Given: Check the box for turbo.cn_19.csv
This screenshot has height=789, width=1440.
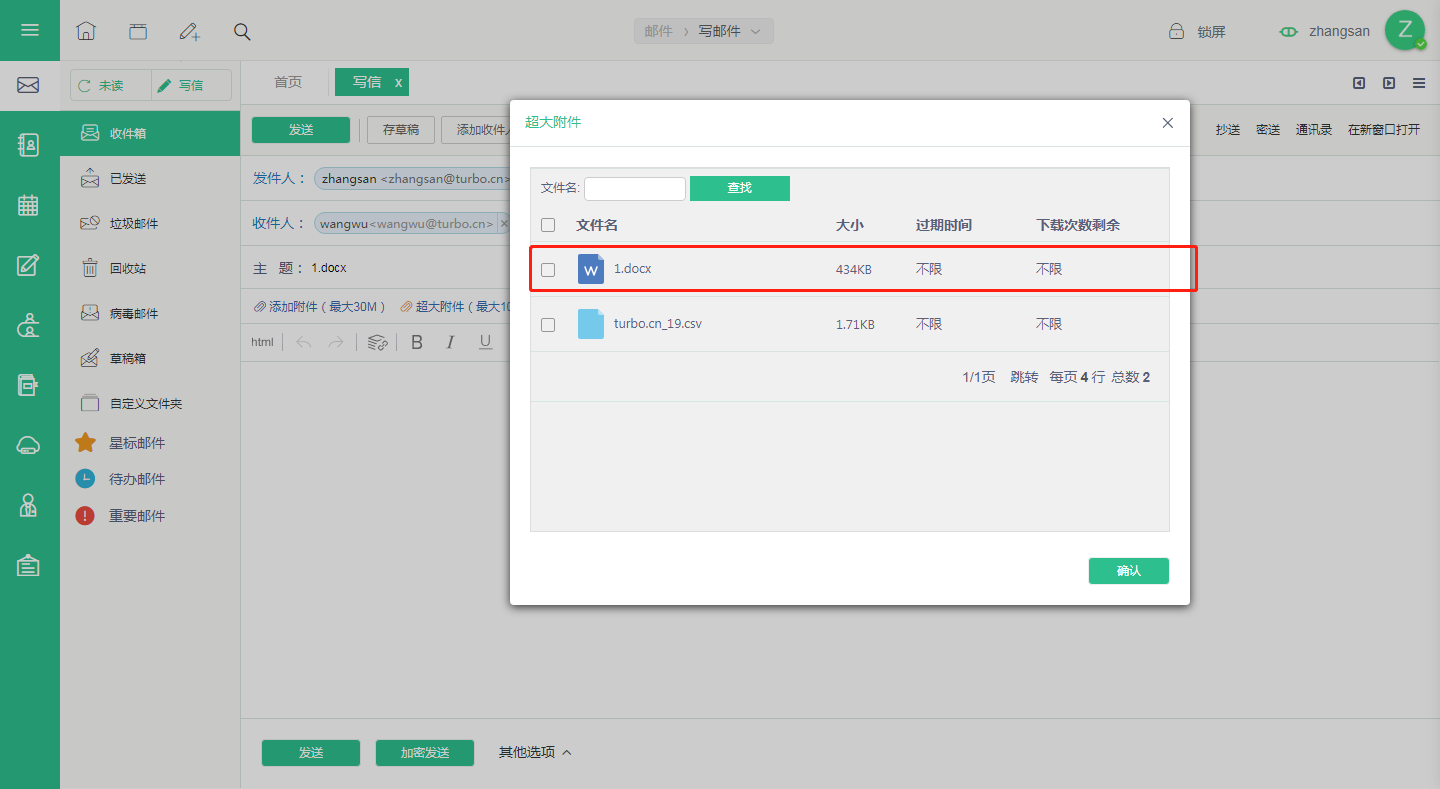Looking at the screenshot, I should coord(548,325).
